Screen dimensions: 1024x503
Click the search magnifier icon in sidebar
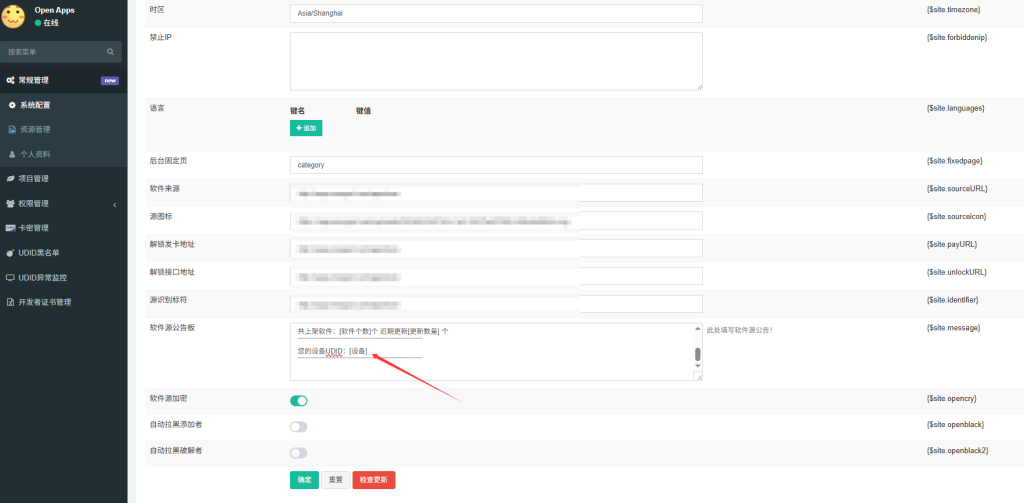[x=110, y=52]
